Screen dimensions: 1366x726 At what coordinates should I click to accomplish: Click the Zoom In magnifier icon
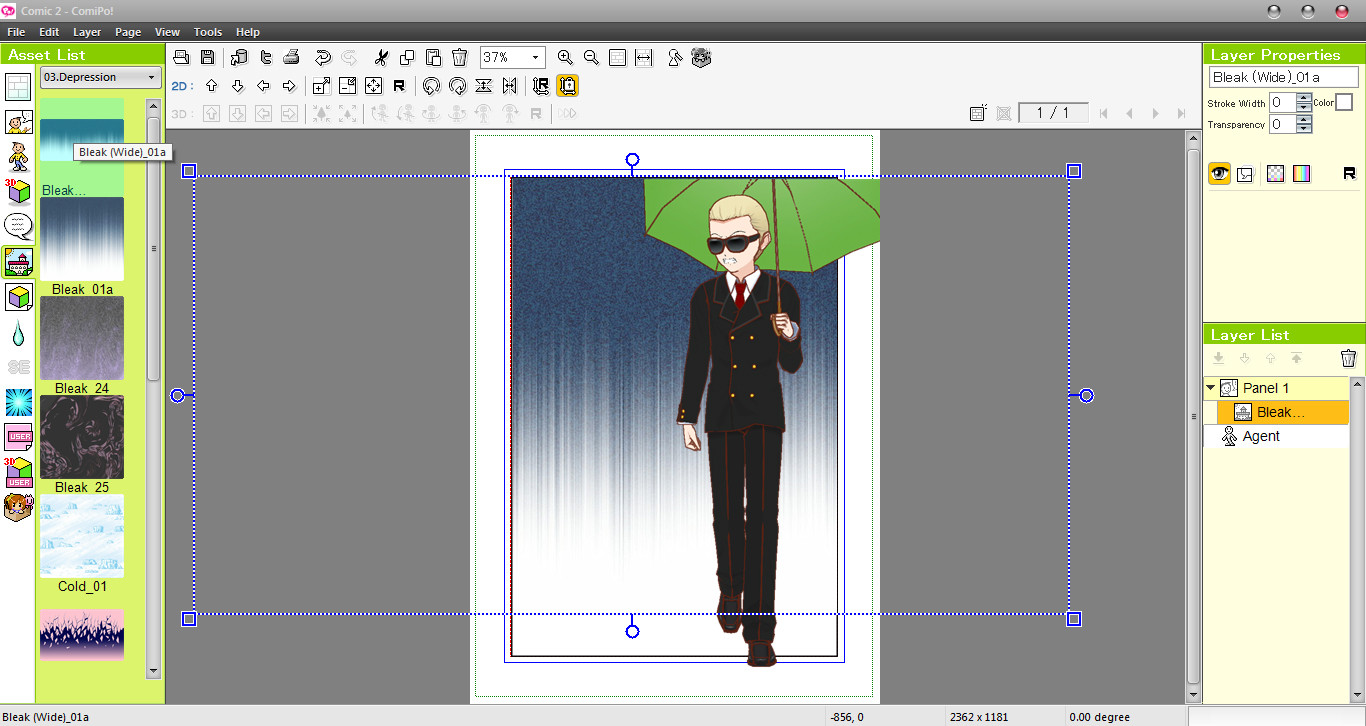tap(566, 57)
